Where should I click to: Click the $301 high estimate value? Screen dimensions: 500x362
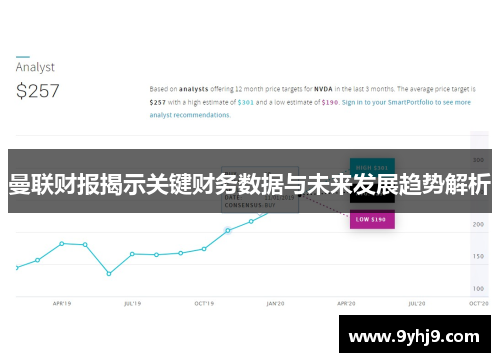click(x=246, y=102)
